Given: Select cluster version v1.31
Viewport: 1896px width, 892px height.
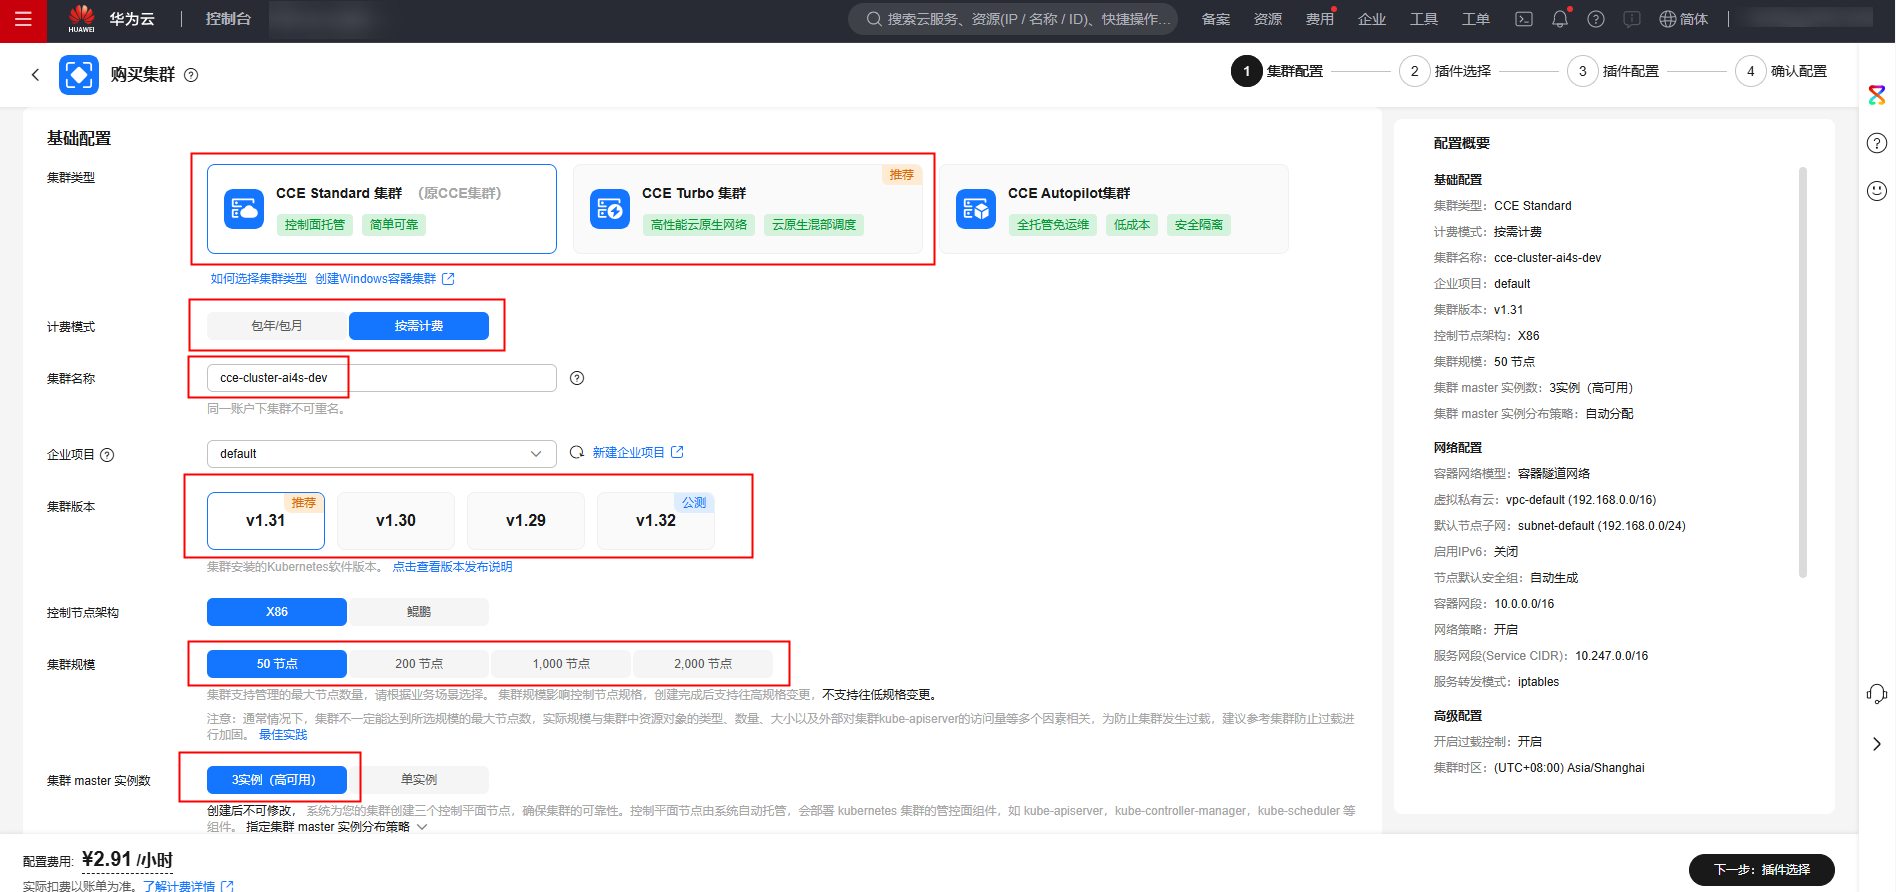Looking at the screenshot, I should [x=266, y=521].
